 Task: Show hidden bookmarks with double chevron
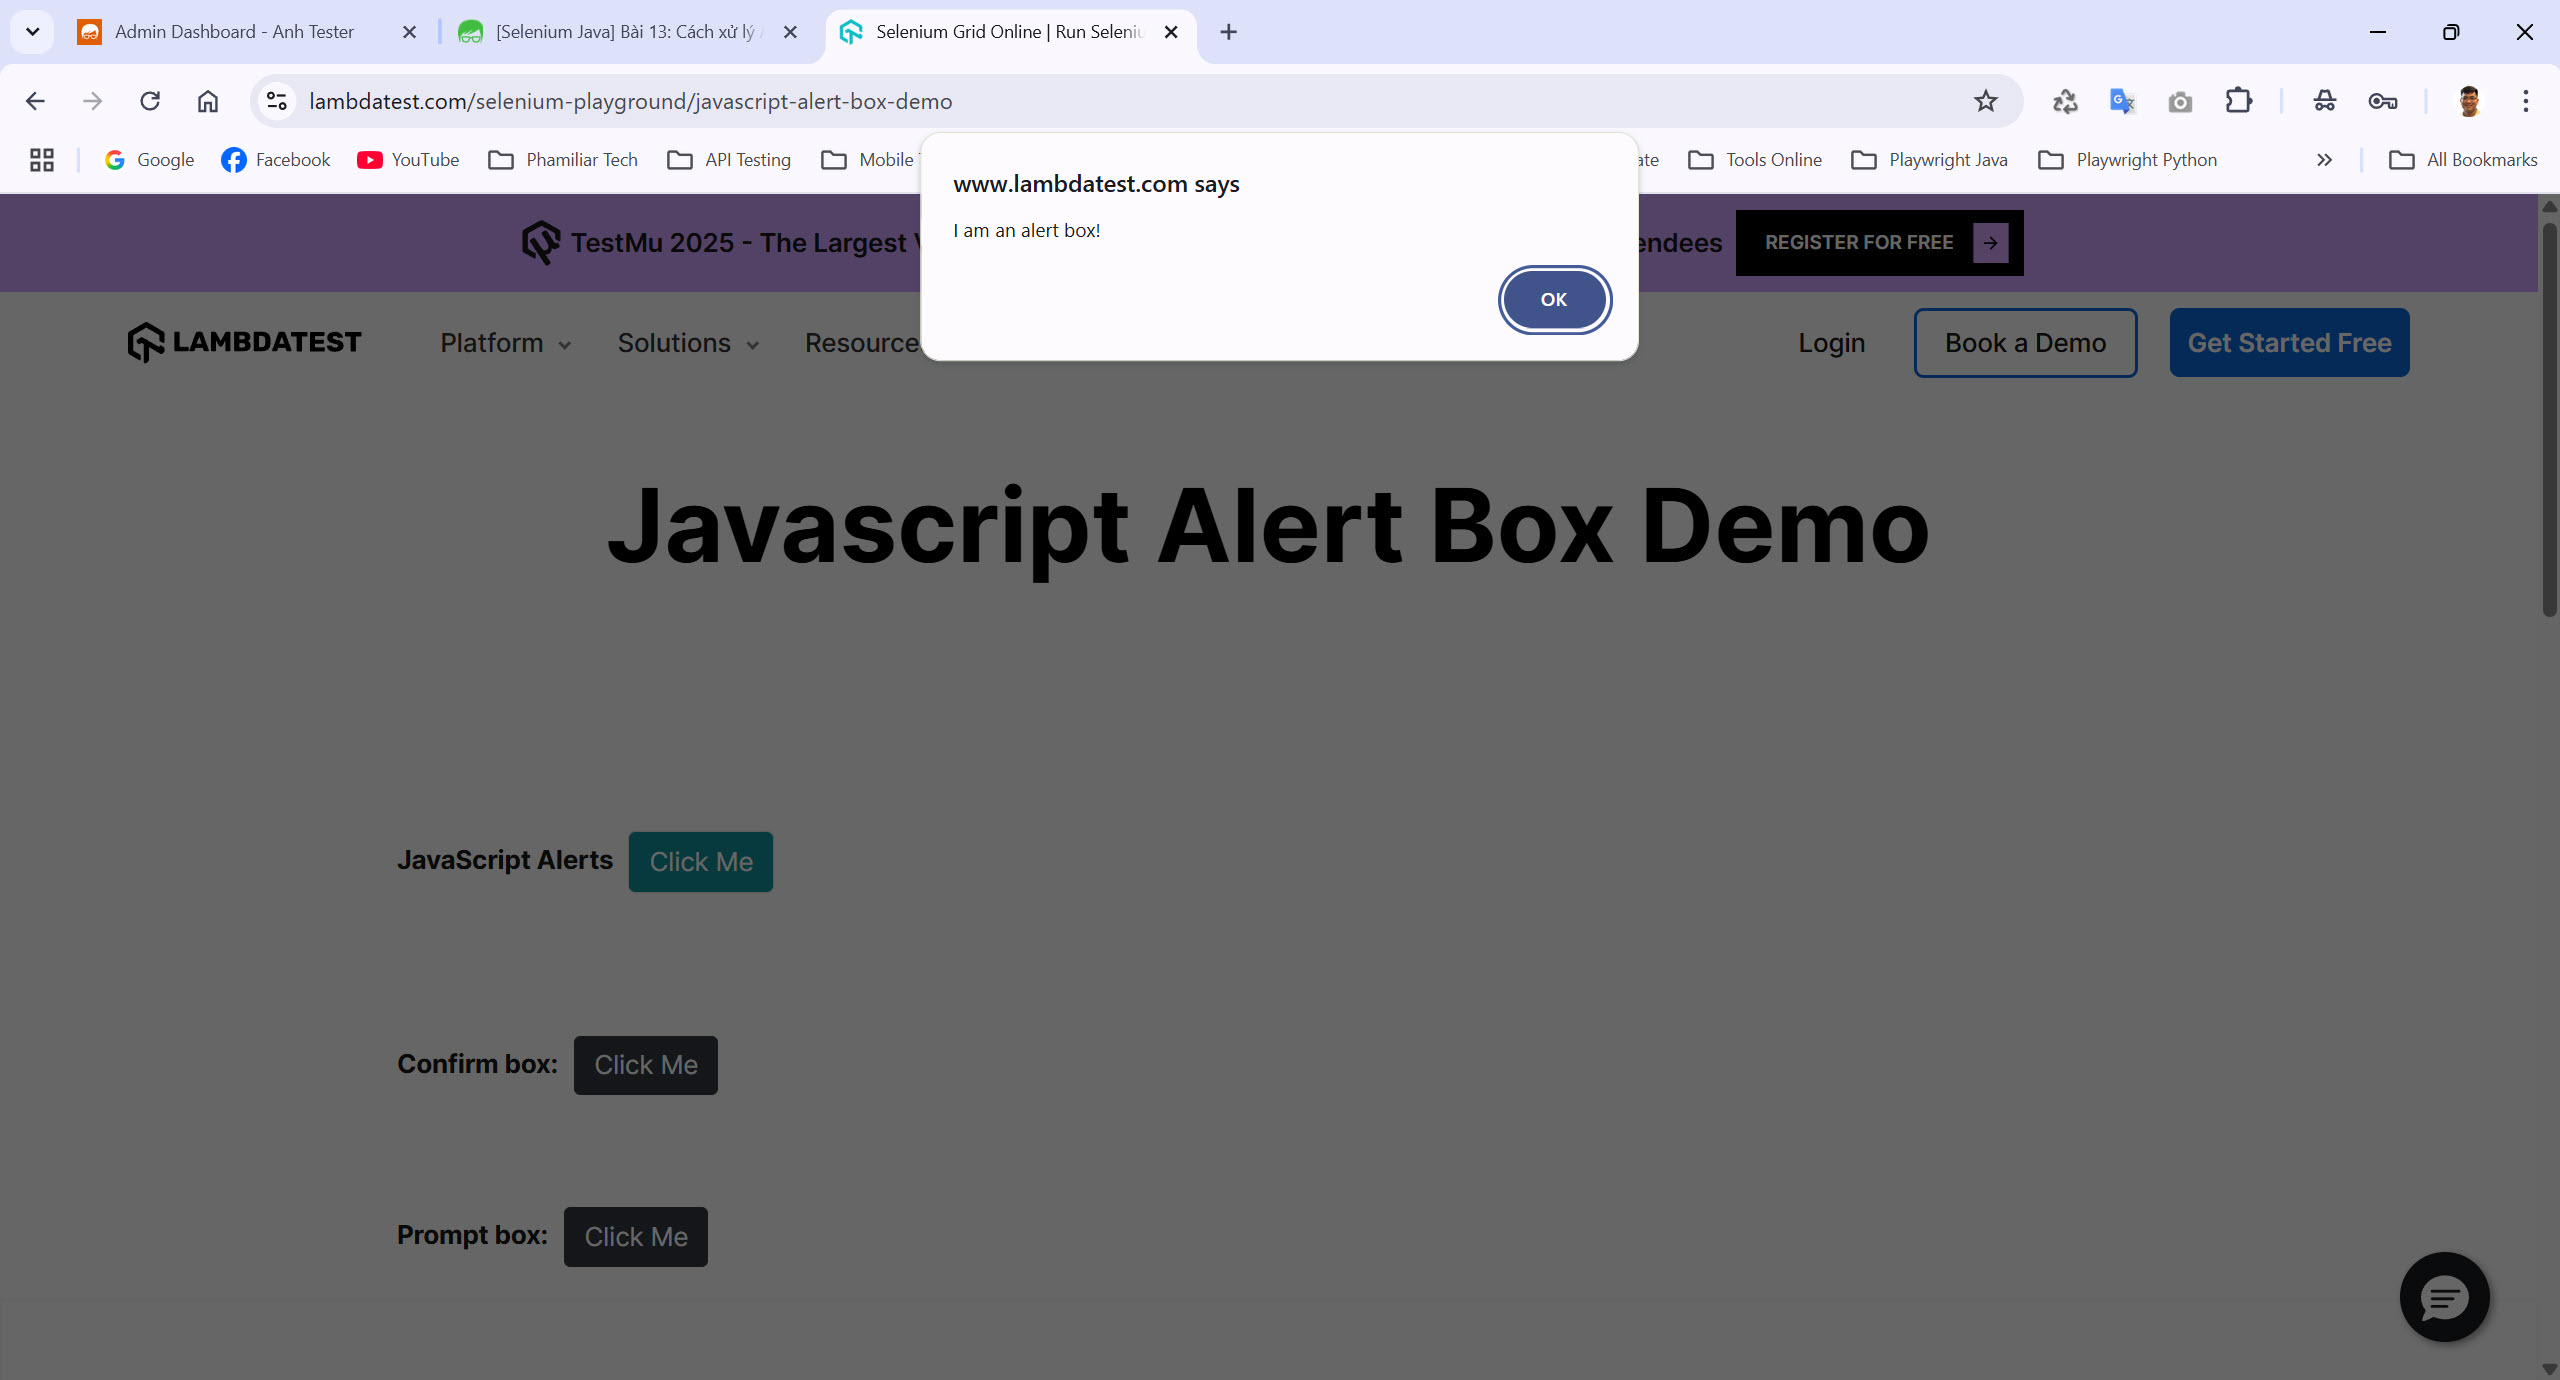pos(2324,160)
